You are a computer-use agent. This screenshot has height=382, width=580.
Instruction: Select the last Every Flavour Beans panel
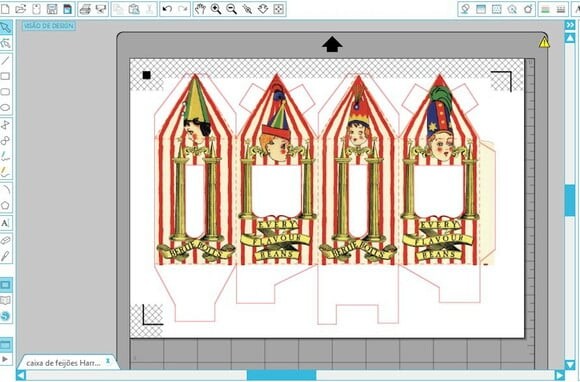coord(440,170)
